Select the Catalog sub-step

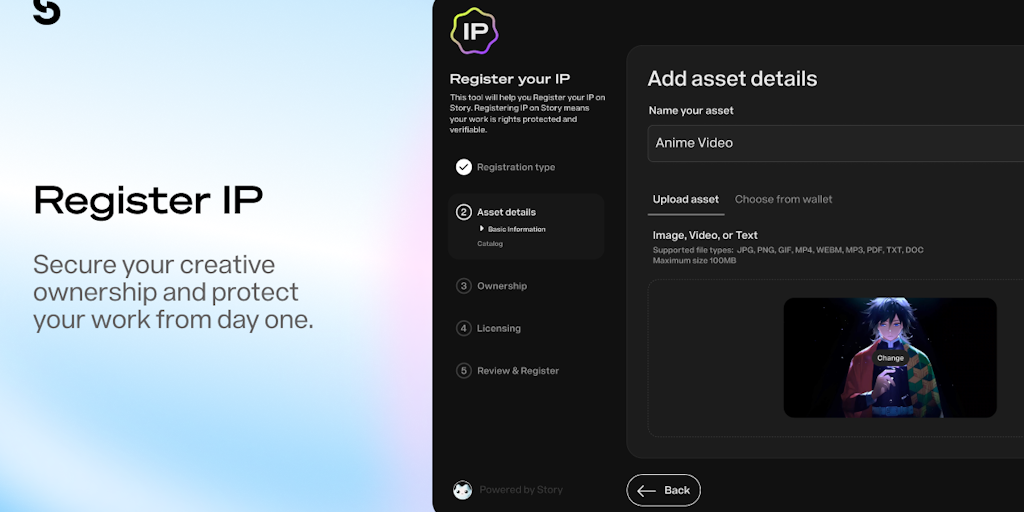tap(490, 244)
